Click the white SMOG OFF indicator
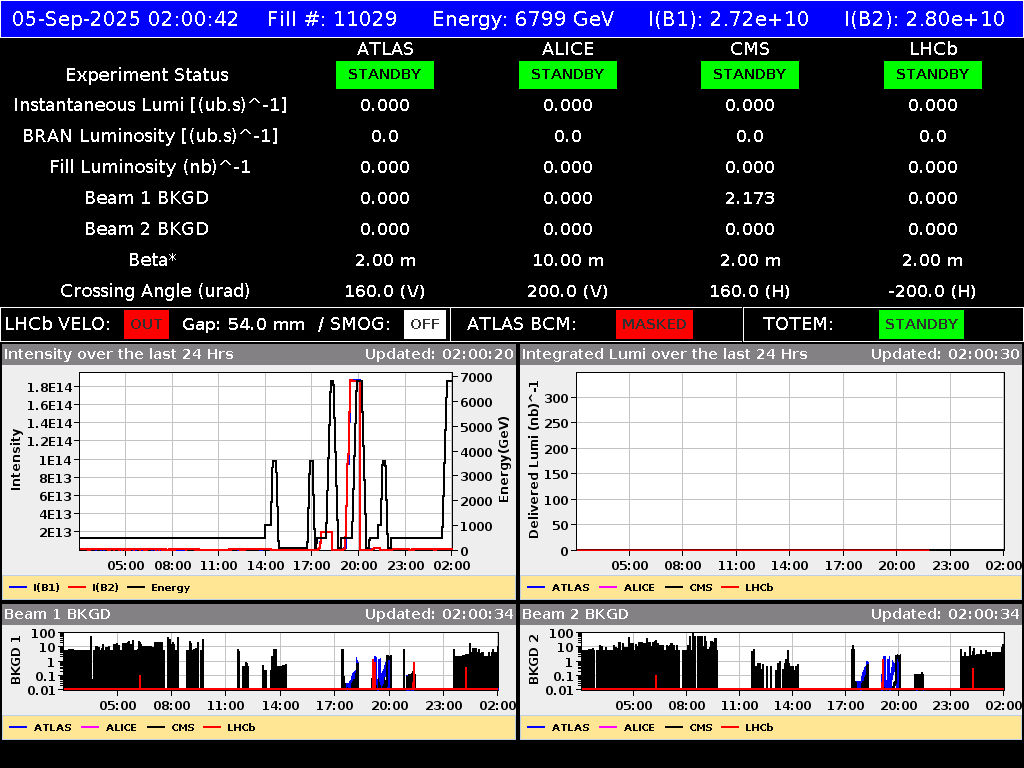Screen dimensions: 1024x768 (424, 324)
